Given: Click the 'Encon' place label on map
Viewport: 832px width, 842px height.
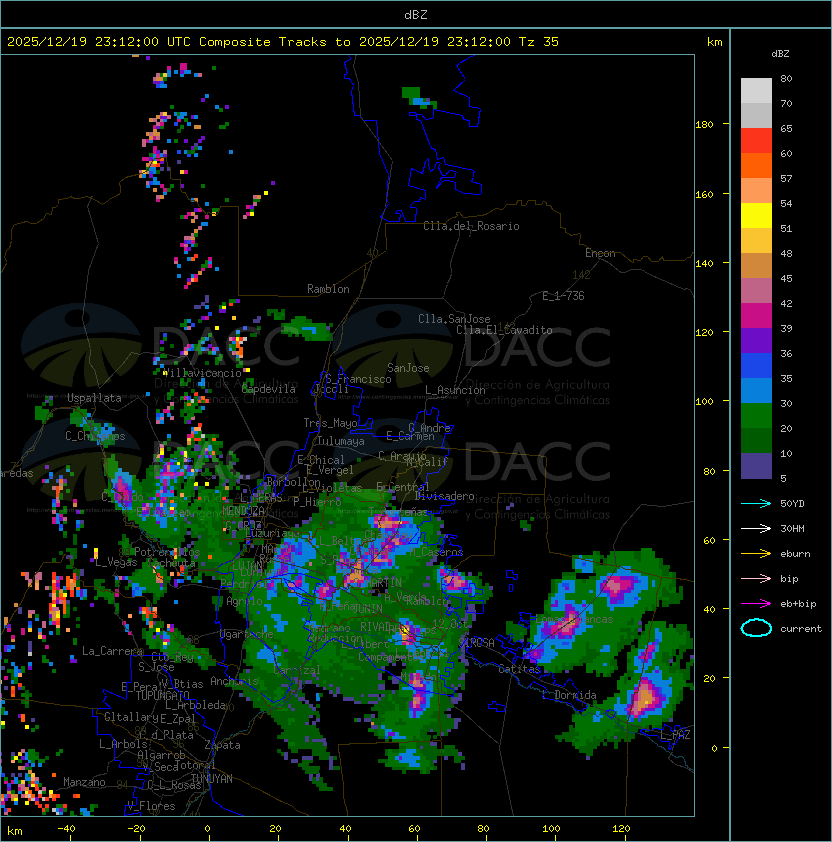Looking at the screenshot, I should pos(600,253).
